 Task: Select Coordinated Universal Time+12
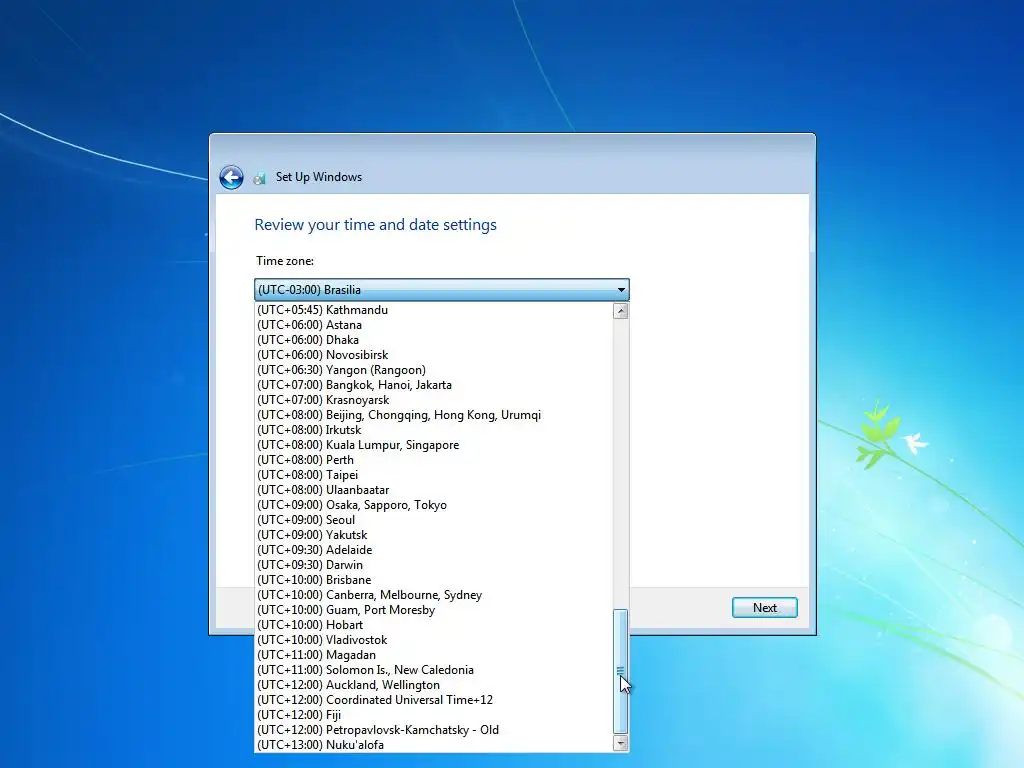coord(434,700)
